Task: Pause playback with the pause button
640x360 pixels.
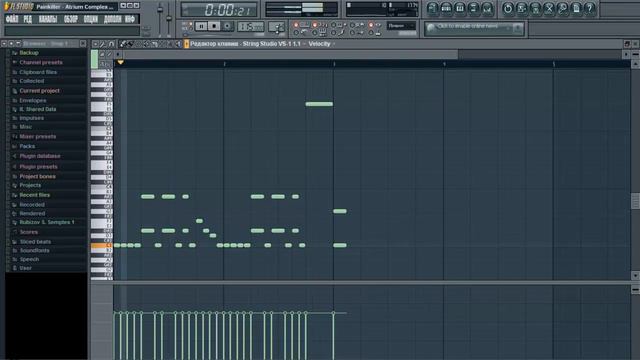Action: tap(201, 26)
